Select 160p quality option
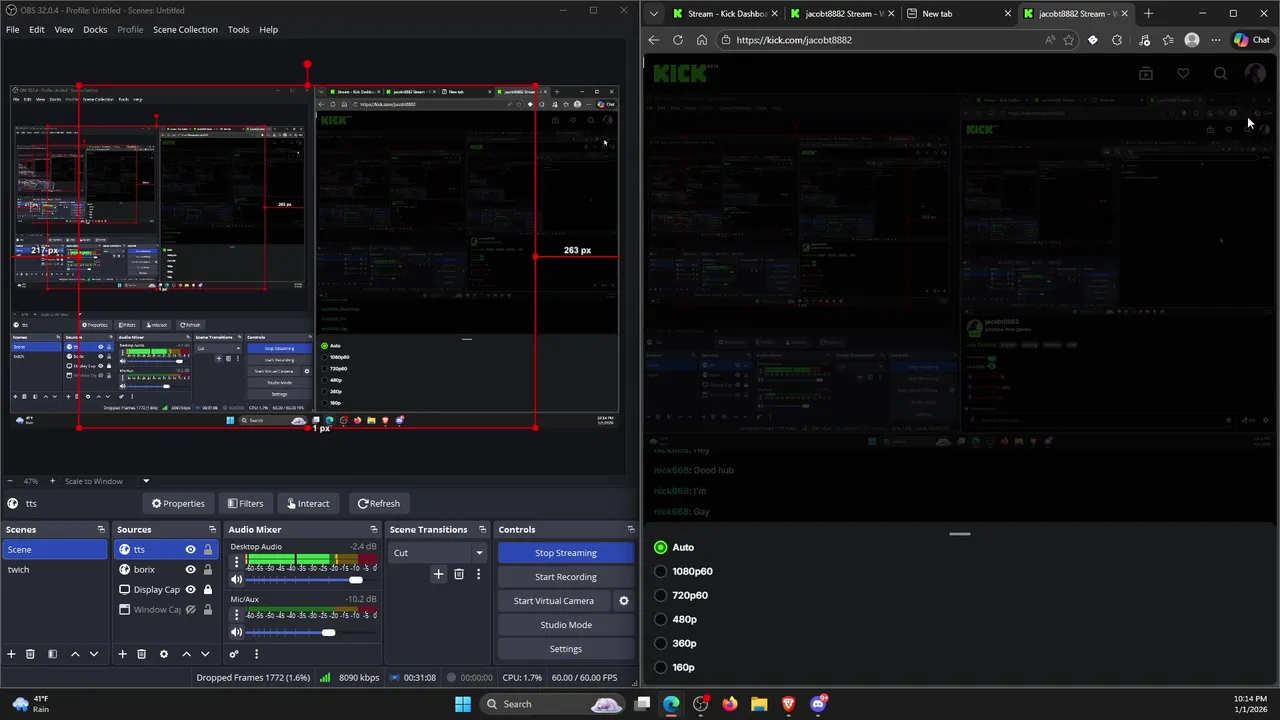This screenshot has width=1280, height=720. pyautogui.click(x=661, y=667)
